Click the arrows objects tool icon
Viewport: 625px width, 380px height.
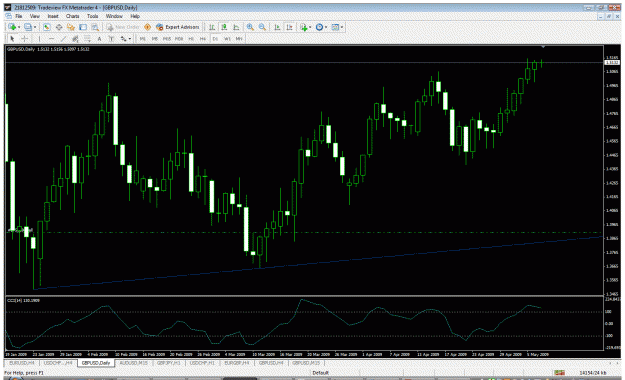coord(124,39)
